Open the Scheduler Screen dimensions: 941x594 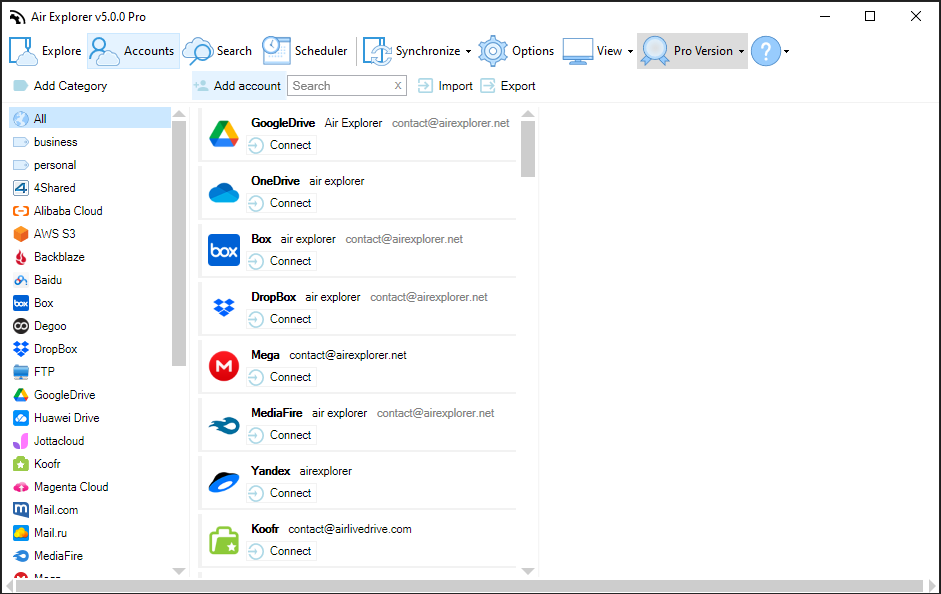click(x=304, y=51)
